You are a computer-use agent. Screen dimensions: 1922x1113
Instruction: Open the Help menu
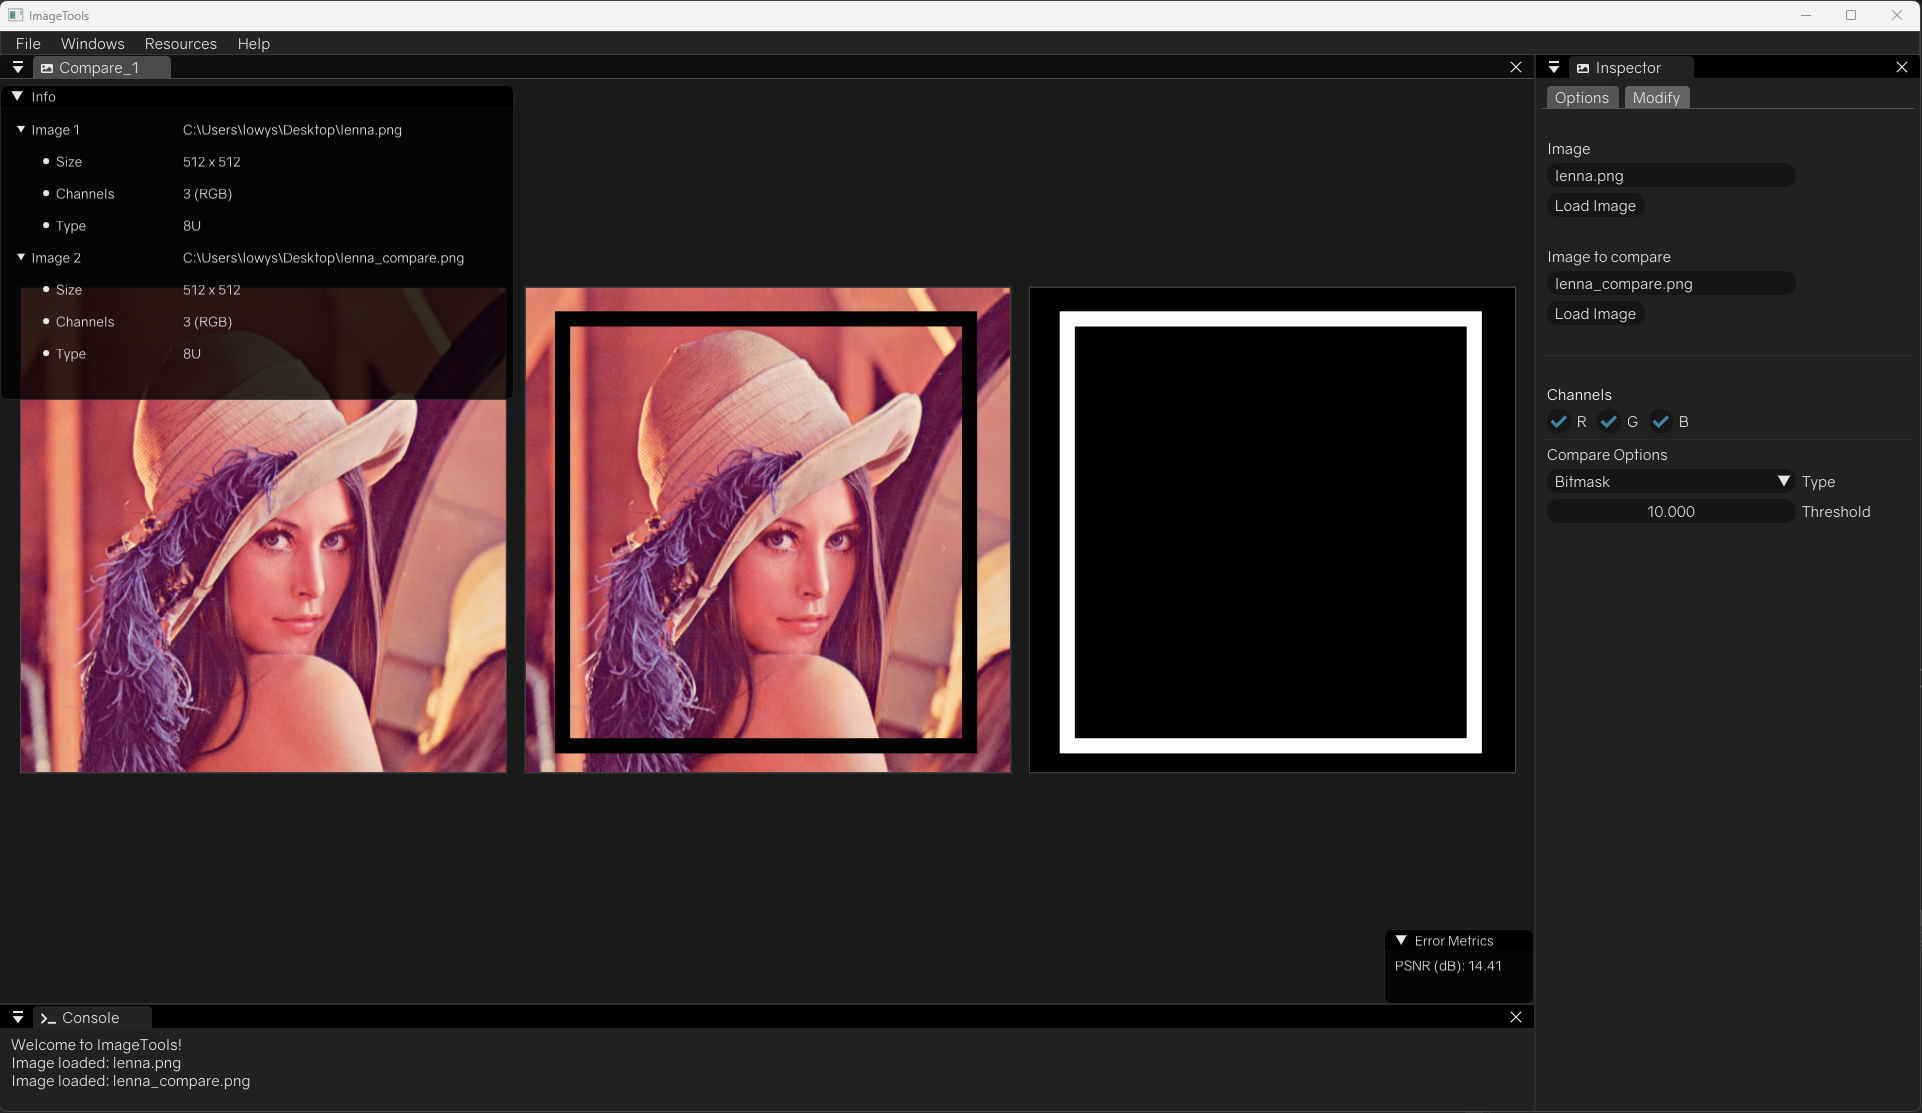pyautogui.click(x=253, y=44)
